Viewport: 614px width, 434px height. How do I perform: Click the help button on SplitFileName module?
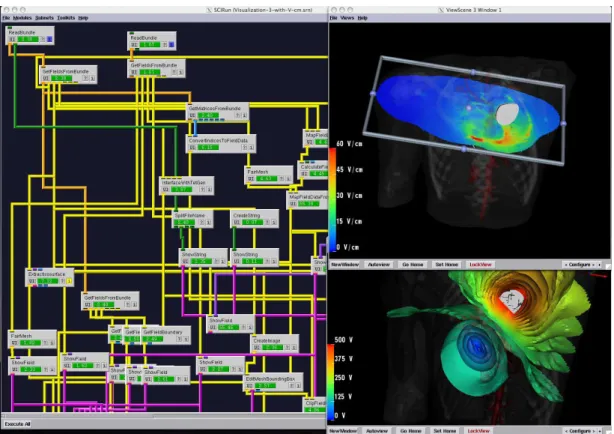tap(202, 222)
